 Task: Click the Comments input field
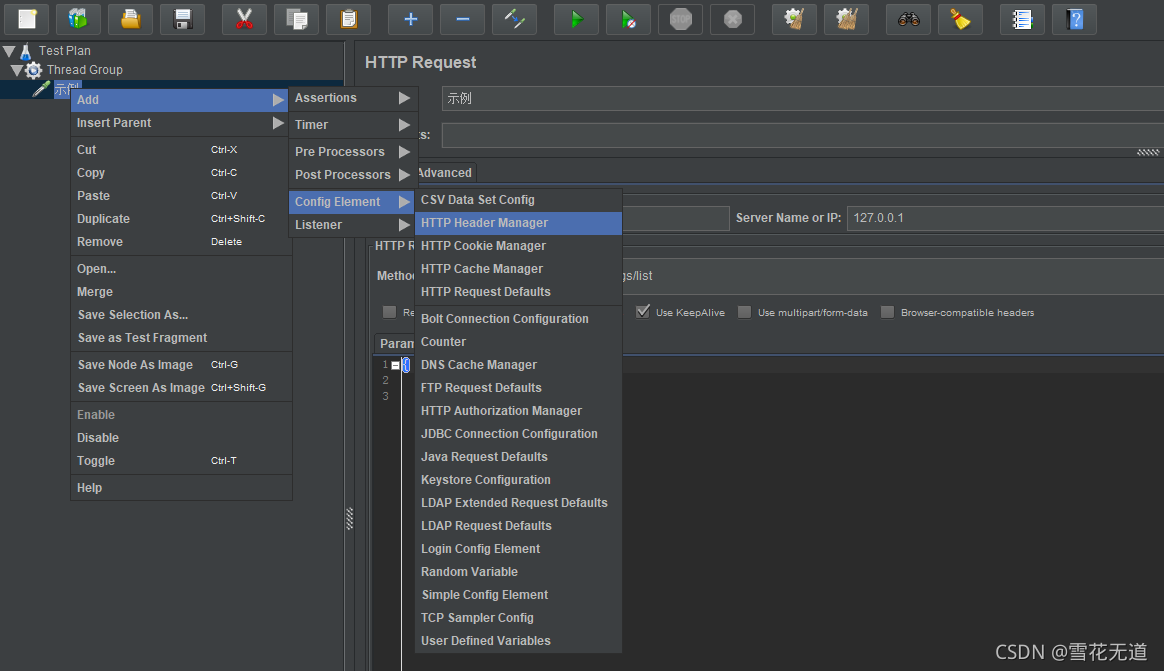click(802, 135)
